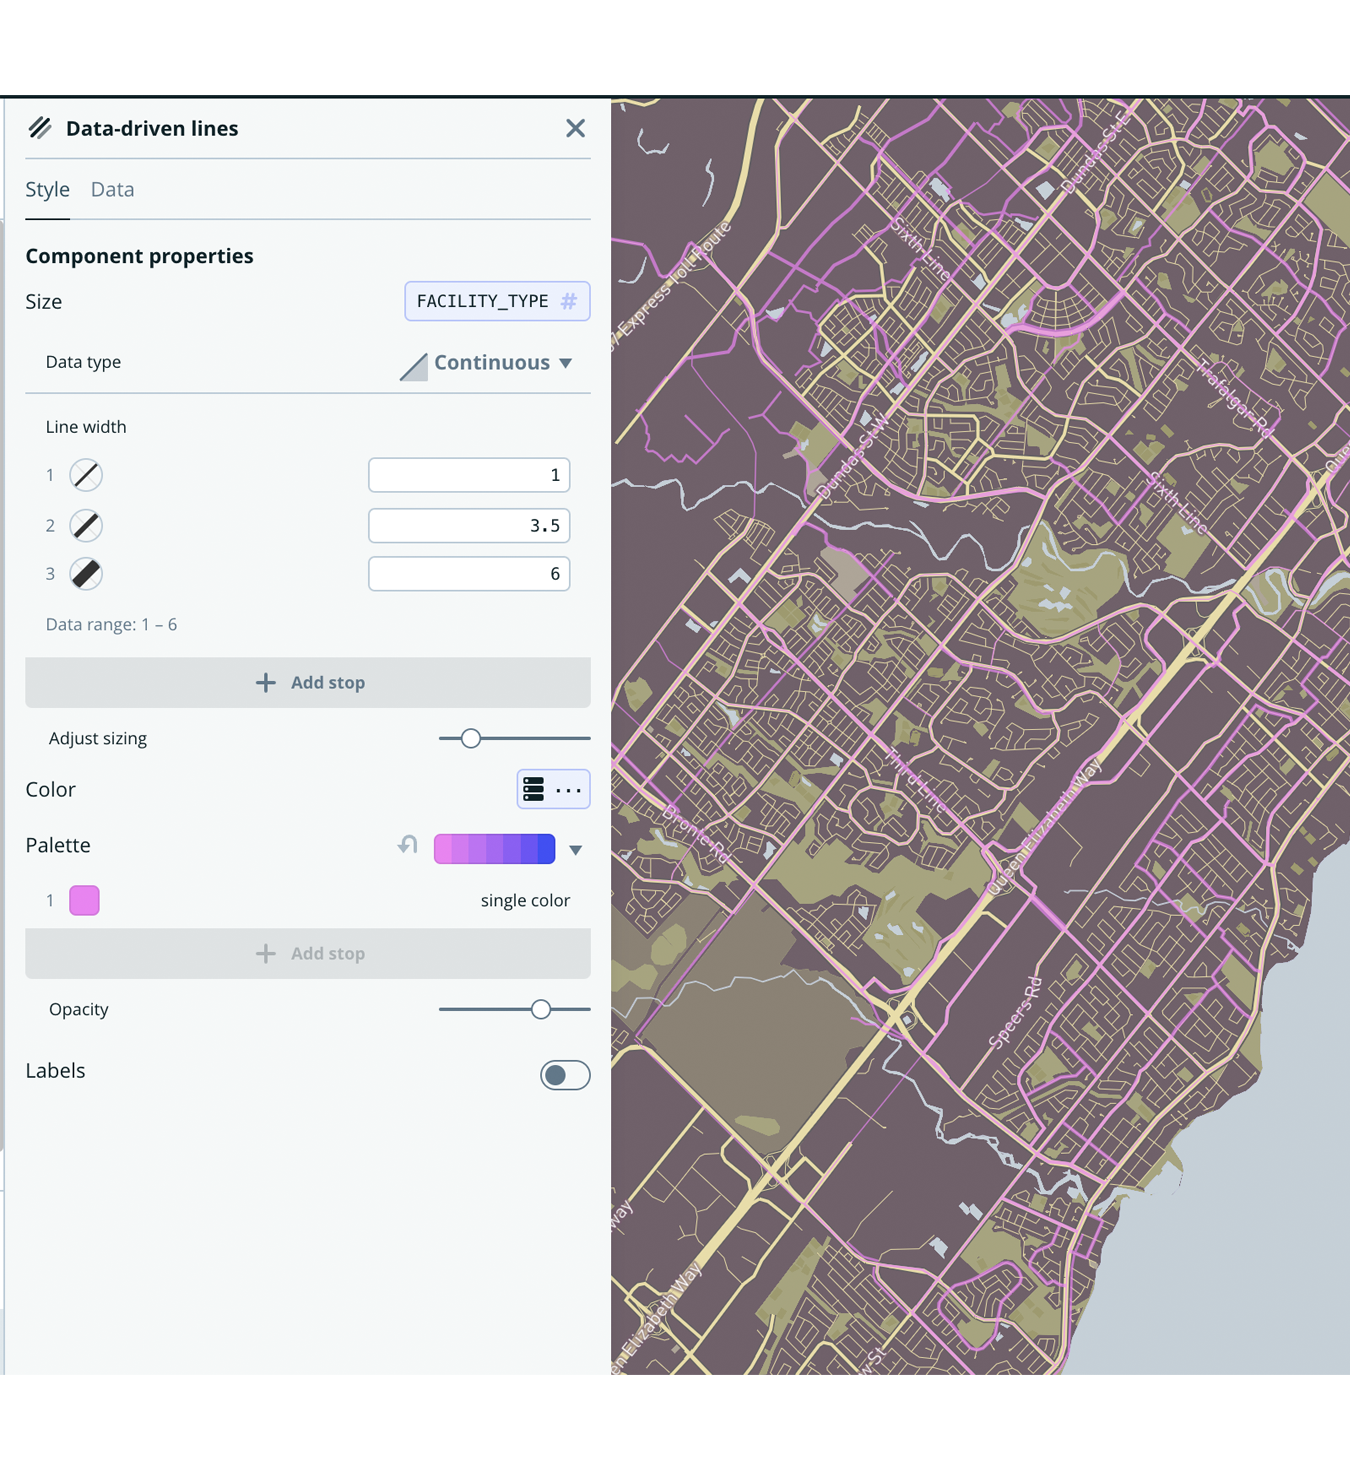Viewport: 1350px width, 1470px height.
Task: Click the hatched lines icon beside Data-driven lines
Action: (x=39, y=128)
